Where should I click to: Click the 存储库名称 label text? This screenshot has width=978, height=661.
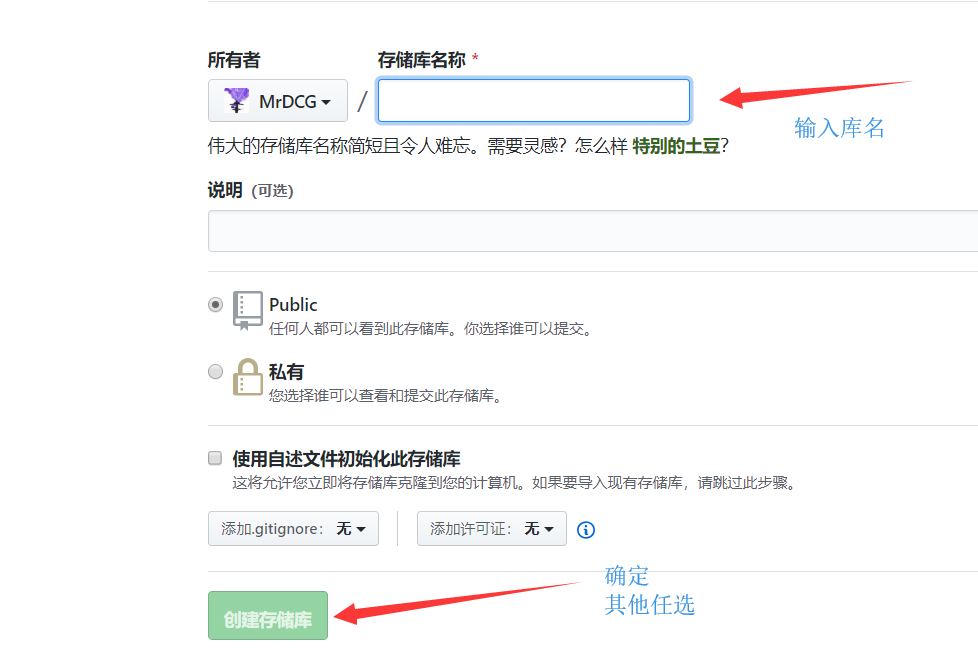[420, 59]
